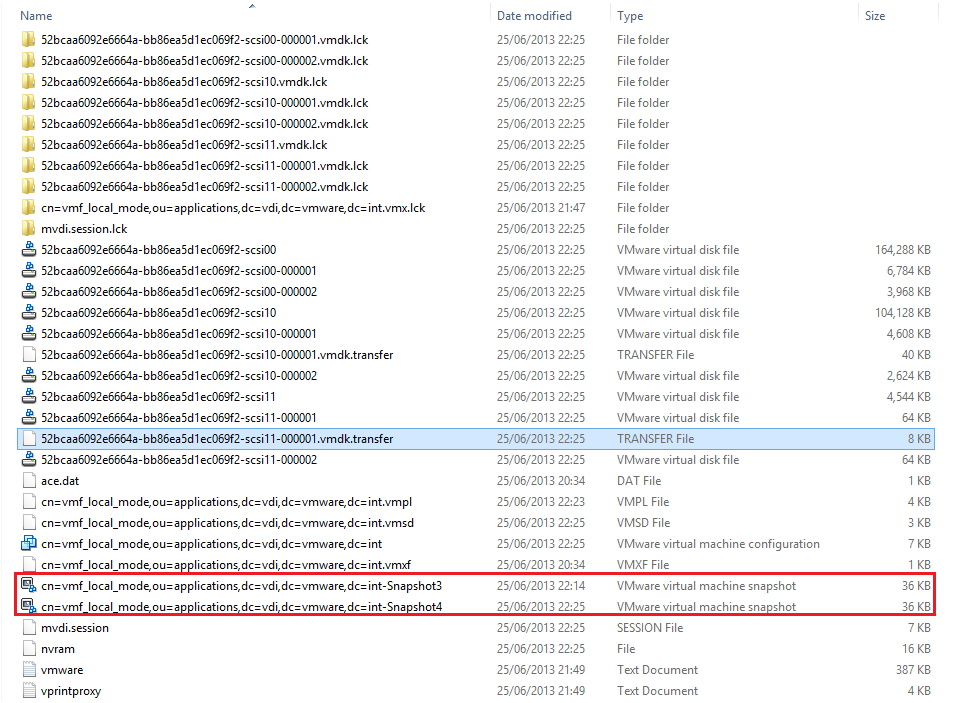Click the mvdi.session.lck folder icon
This screenshot has width=956, height=703.
29,229
